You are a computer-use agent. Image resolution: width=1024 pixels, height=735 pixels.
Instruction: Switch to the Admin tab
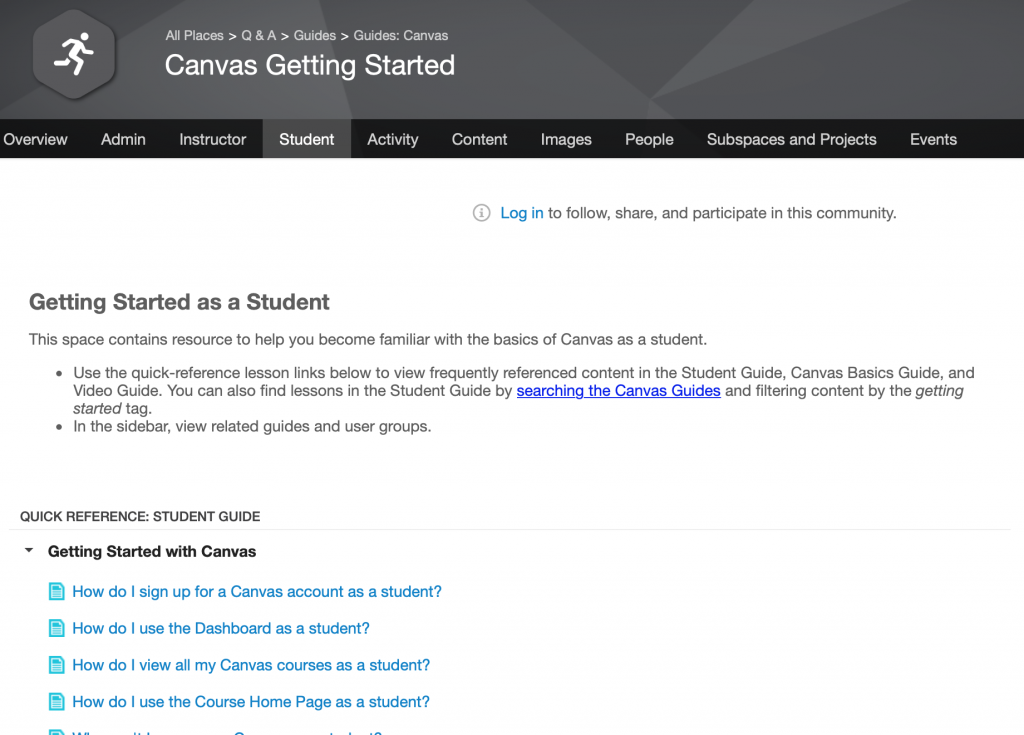coord(123,140)
